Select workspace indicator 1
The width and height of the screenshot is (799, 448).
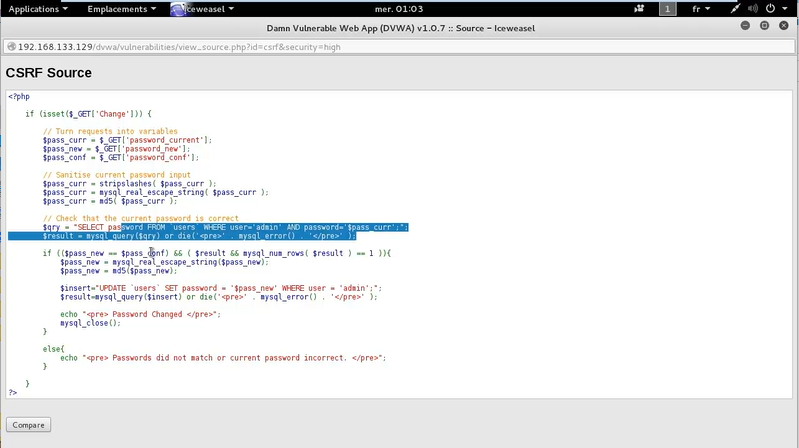coord(667,9)
